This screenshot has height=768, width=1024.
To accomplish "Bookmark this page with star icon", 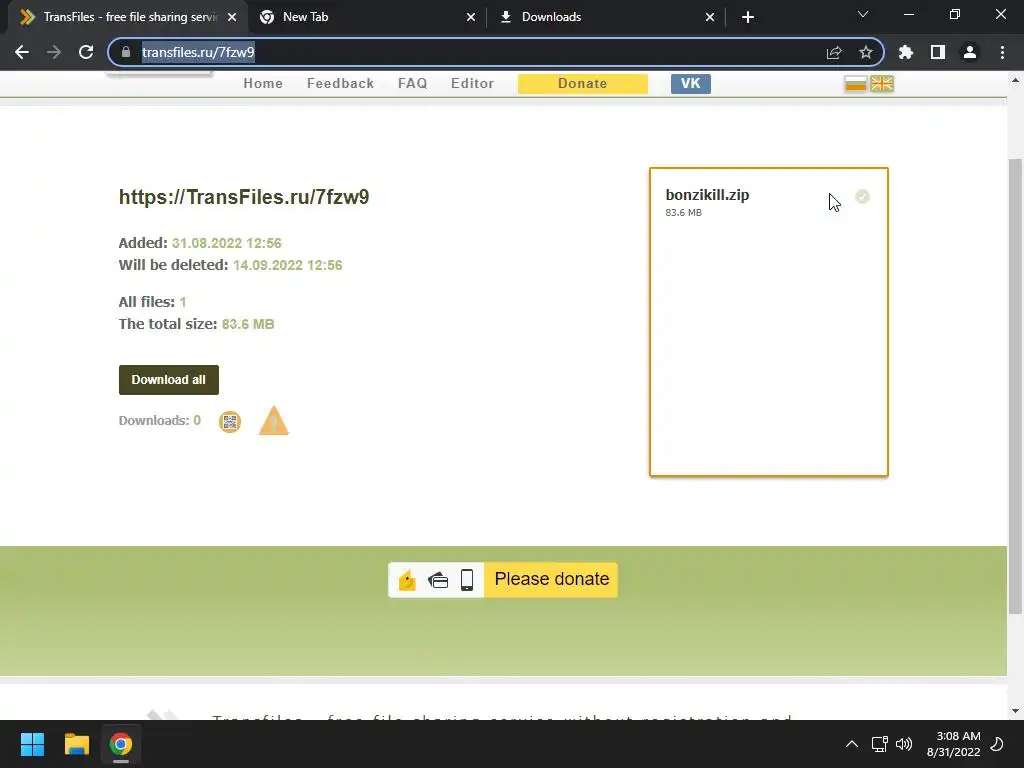I will (866, 52).
